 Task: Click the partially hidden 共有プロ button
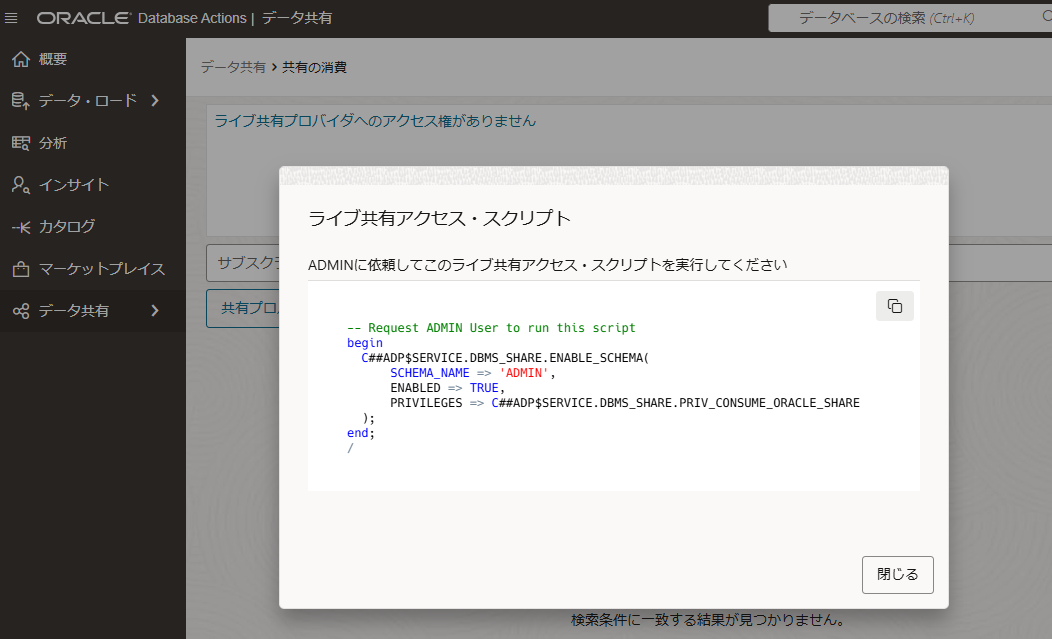tap(242, 308)
